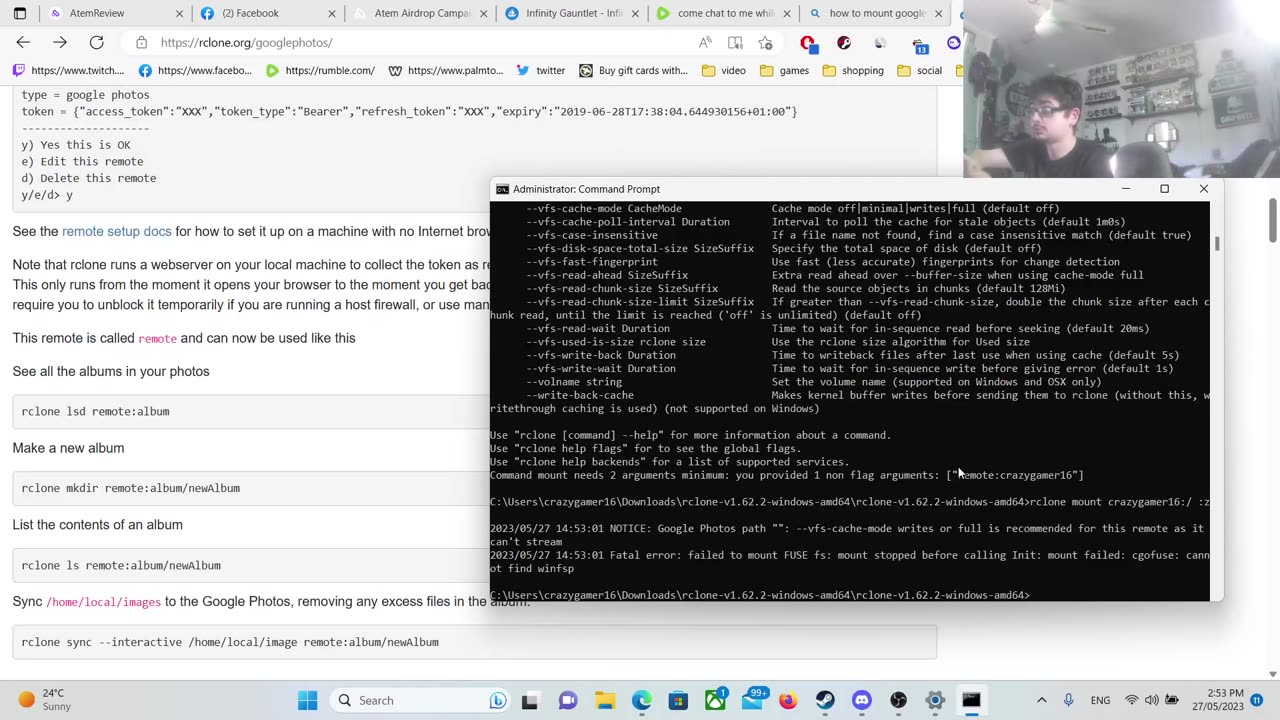Open Steam from the taskbar
Image resolution: width=1280 pixels, height=720 pixels.
coord(825,700)
